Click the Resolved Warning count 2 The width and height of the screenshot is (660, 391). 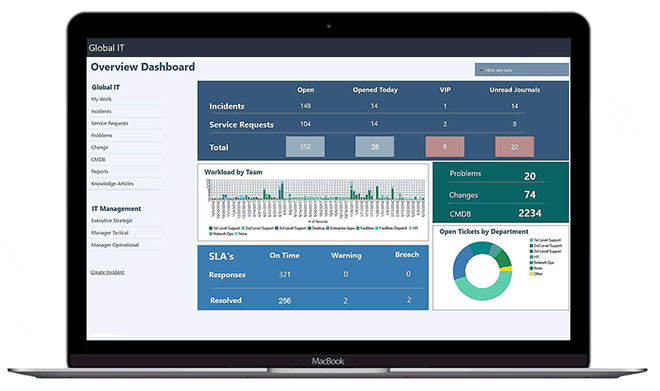click(x=346, y=301)
